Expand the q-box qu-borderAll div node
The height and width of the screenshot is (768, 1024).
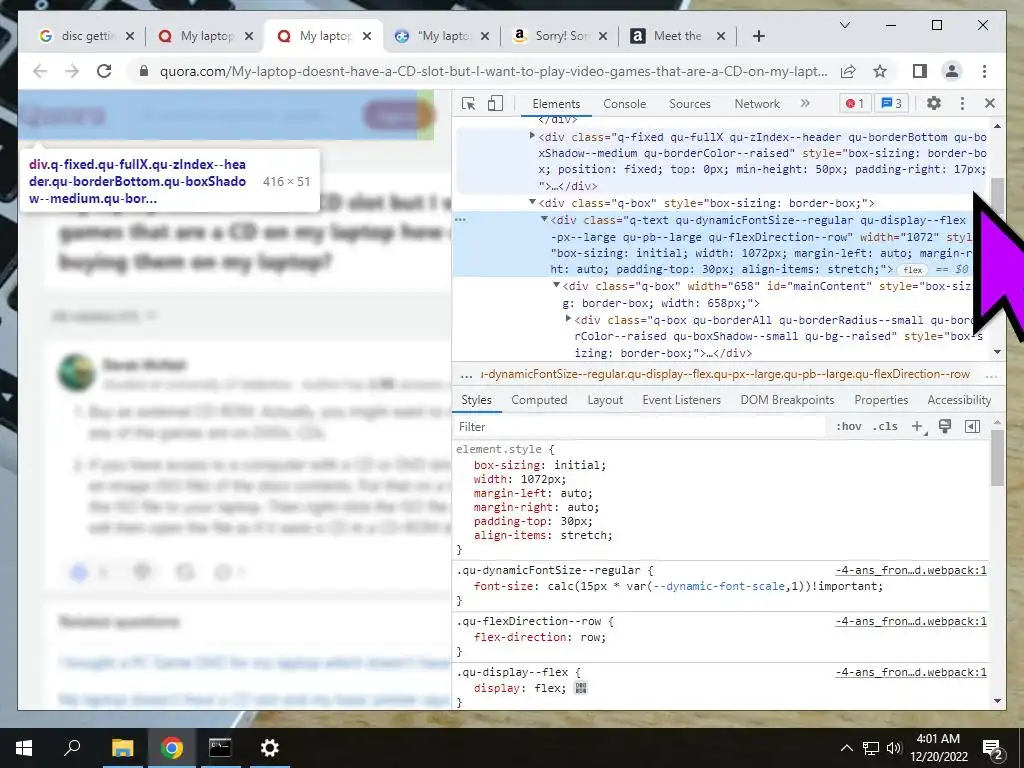click(x=568, y=319)
